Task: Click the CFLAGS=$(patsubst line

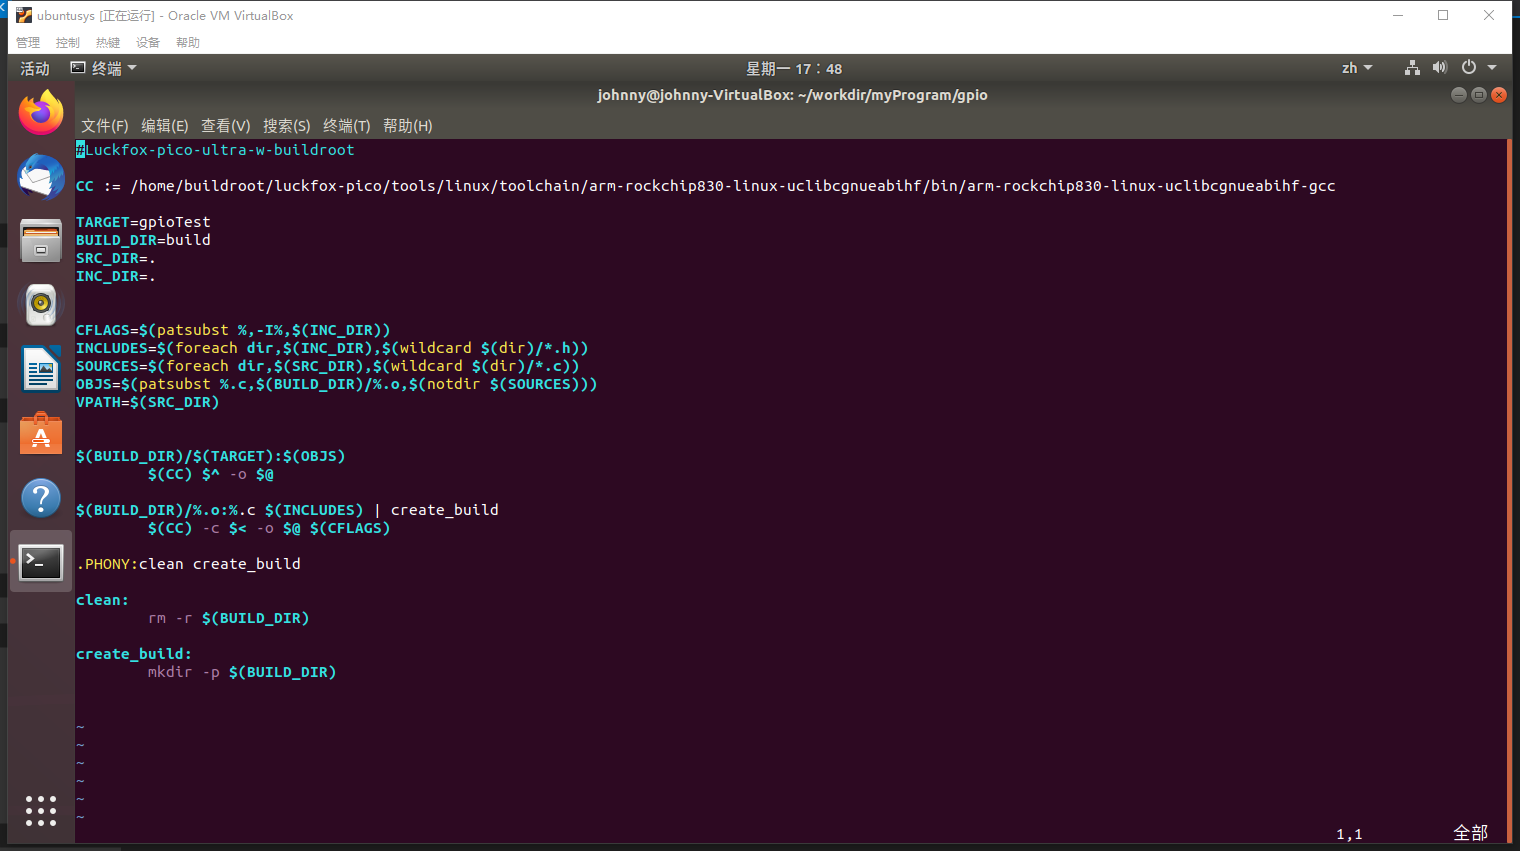Action: point(233,330)
